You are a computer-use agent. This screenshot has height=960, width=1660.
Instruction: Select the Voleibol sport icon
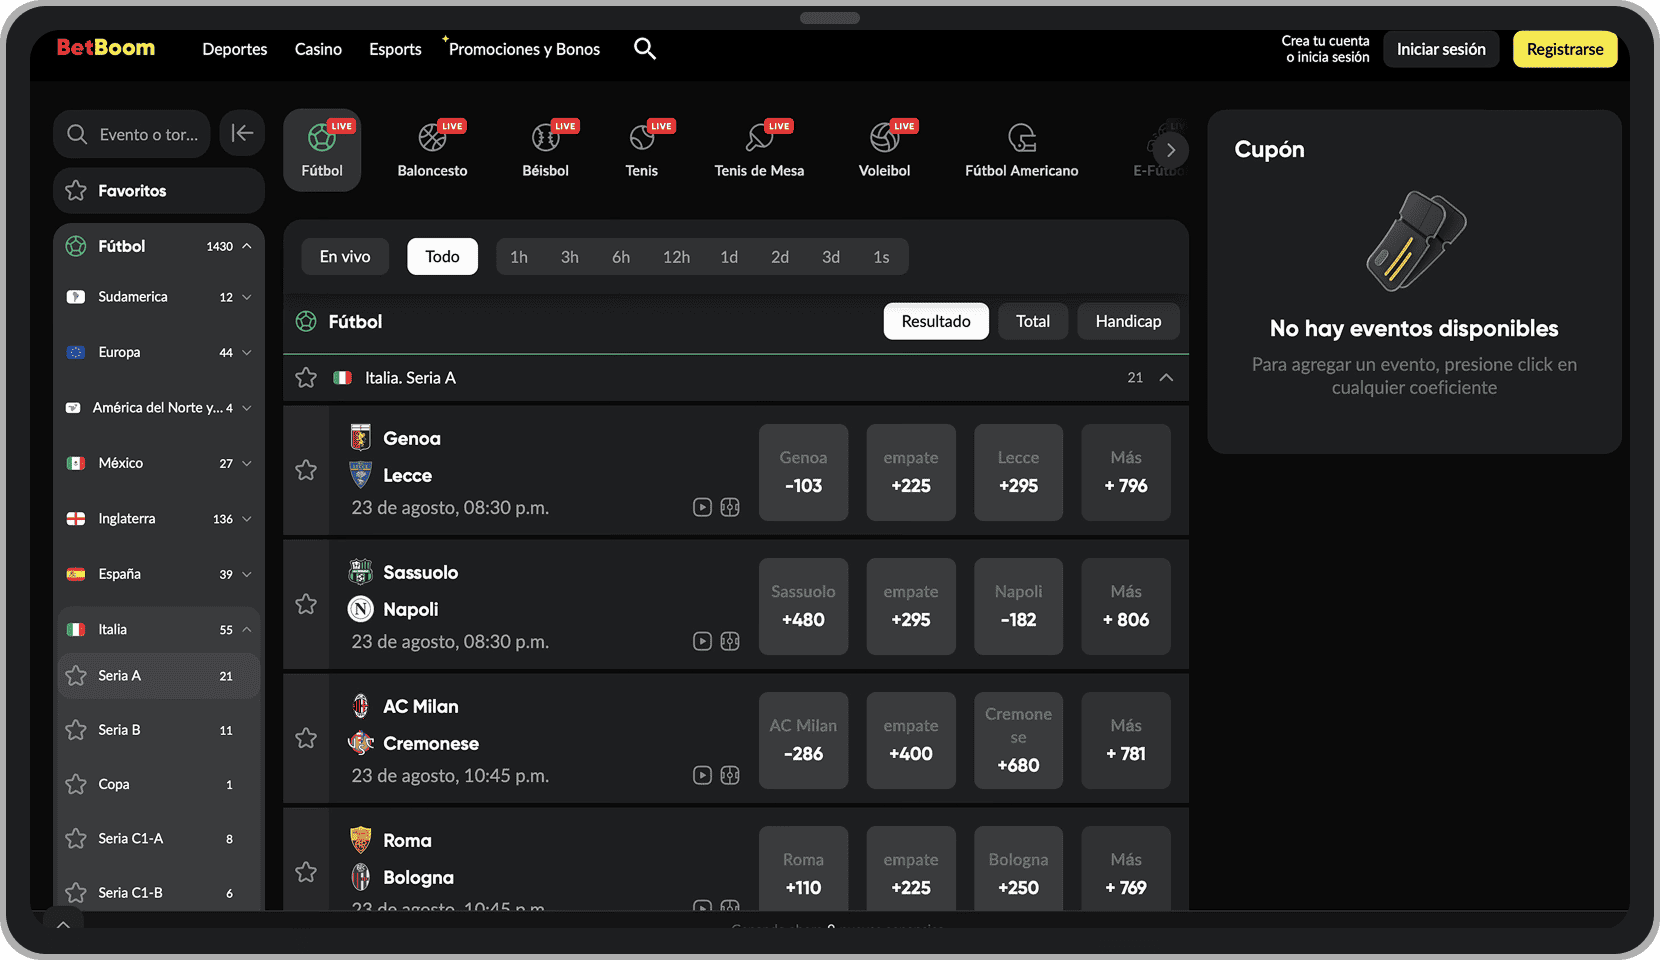884,150
